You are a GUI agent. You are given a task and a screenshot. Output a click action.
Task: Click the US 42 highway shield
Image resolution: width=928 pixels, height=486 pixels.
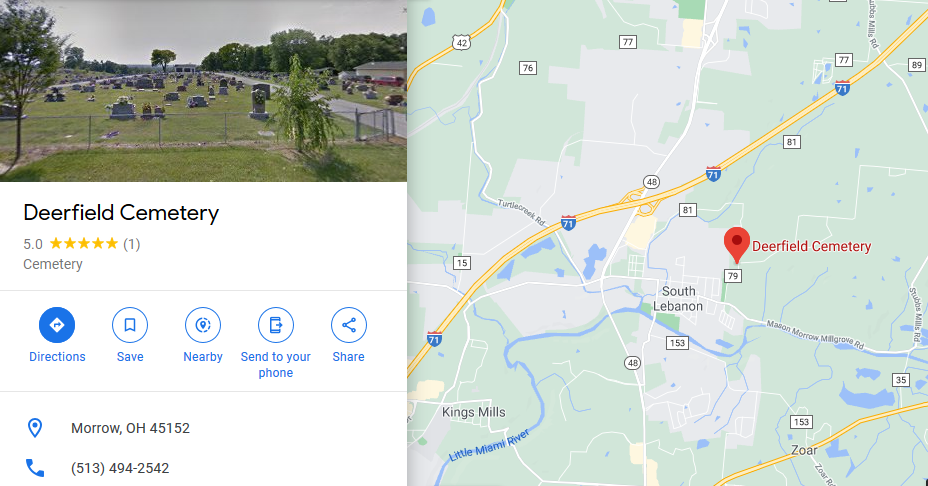pos(462,43)
